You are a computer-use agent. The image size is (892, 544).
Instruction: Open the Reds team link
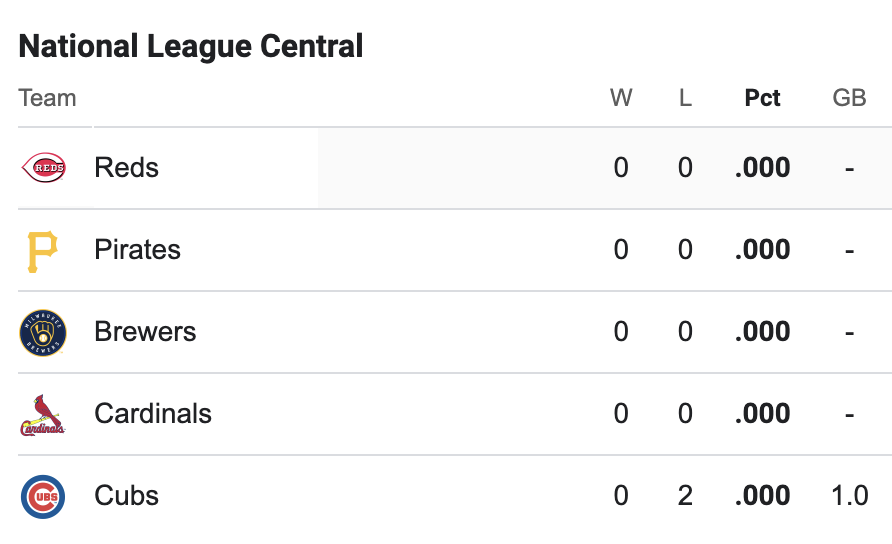[x=126, y=167]
